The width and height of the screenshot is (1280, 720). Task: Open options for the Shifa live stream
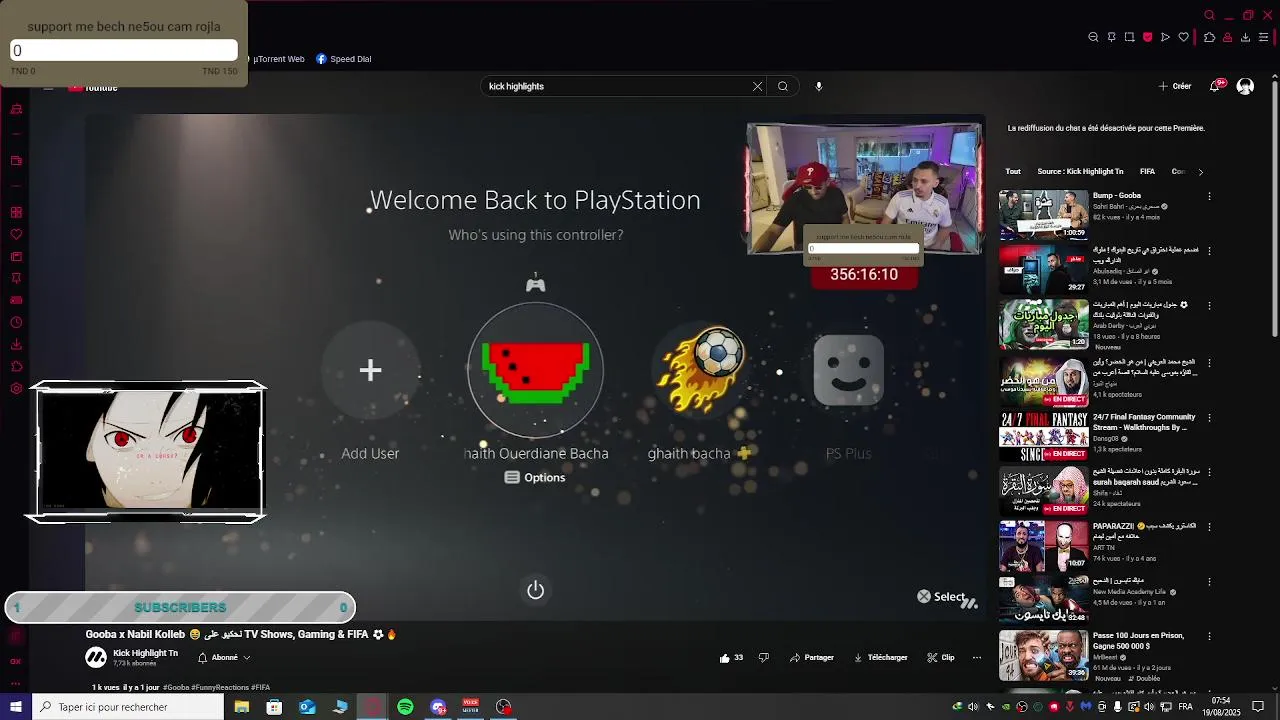click(1209, 472)
